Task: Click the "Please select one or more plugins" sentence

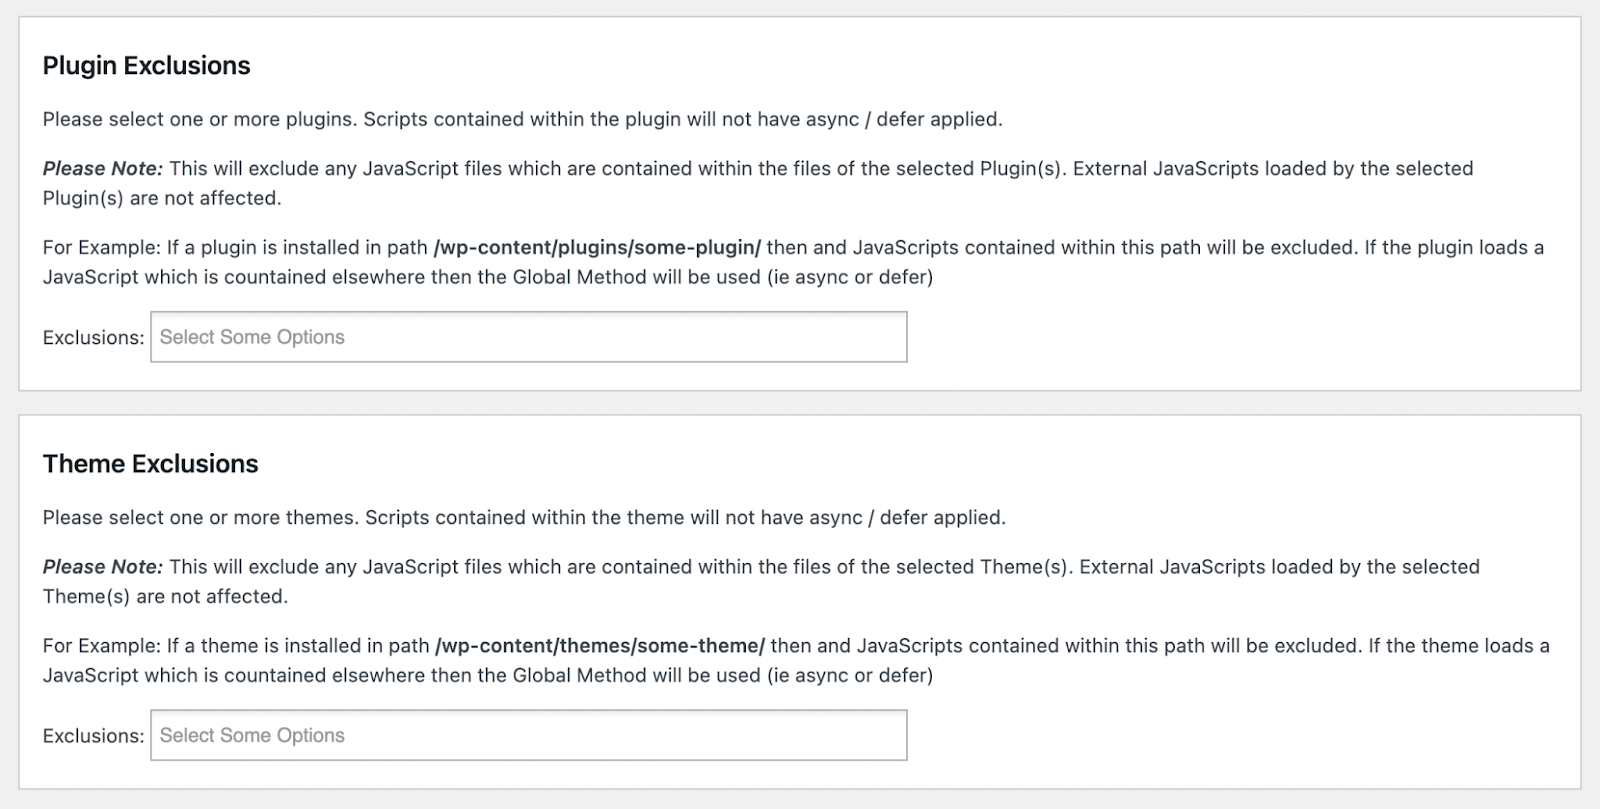Action: click(x=198, y=120)
